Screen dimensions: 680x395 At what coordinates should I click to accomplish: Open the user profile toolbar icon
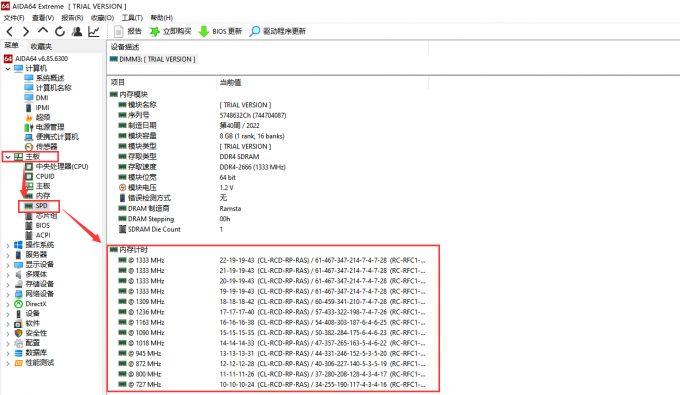pos(77,31)
